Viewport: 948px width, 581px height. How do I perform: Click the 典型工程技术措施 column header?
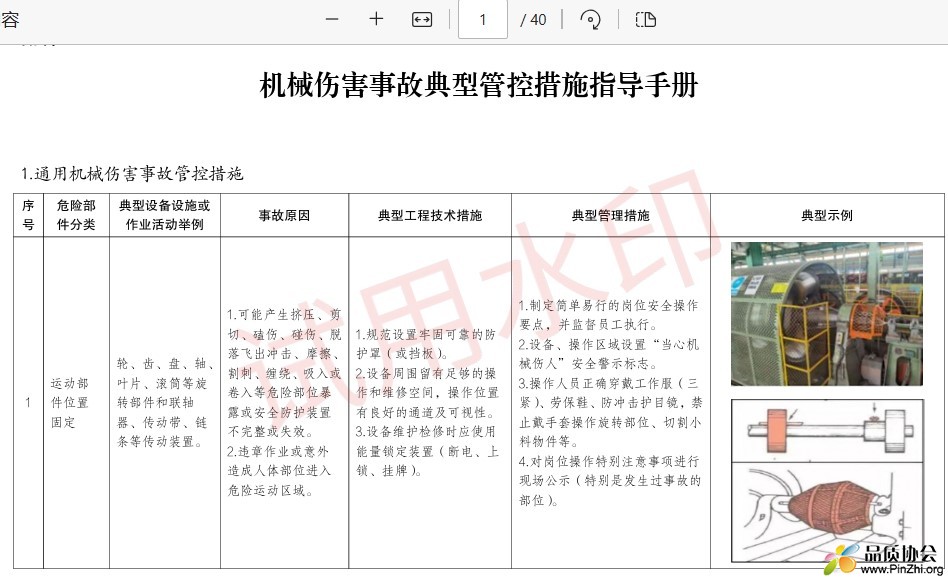[x=430, y=215]
